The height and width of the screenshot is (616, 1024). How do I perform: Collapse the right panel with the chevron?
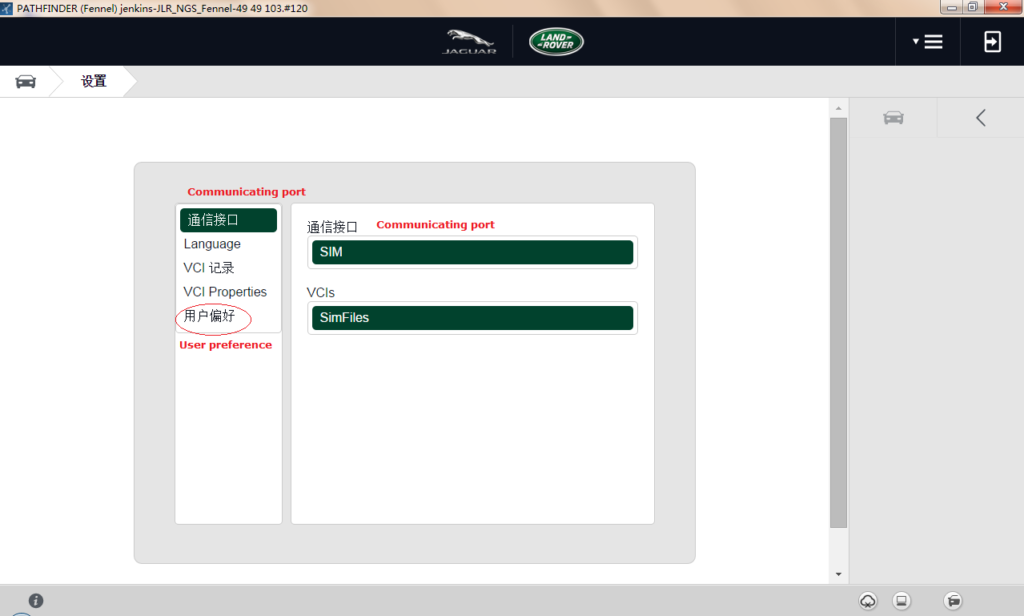coord(980,117)
